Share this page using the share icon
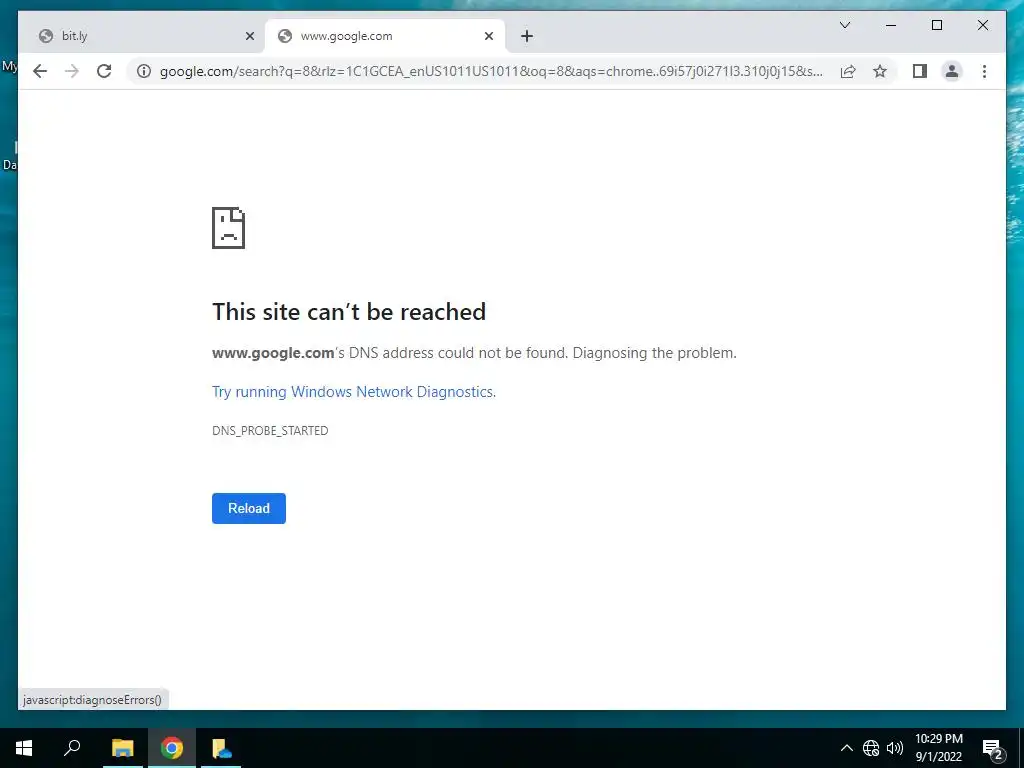Viewport: 1024px width, 768px height. 848,71
